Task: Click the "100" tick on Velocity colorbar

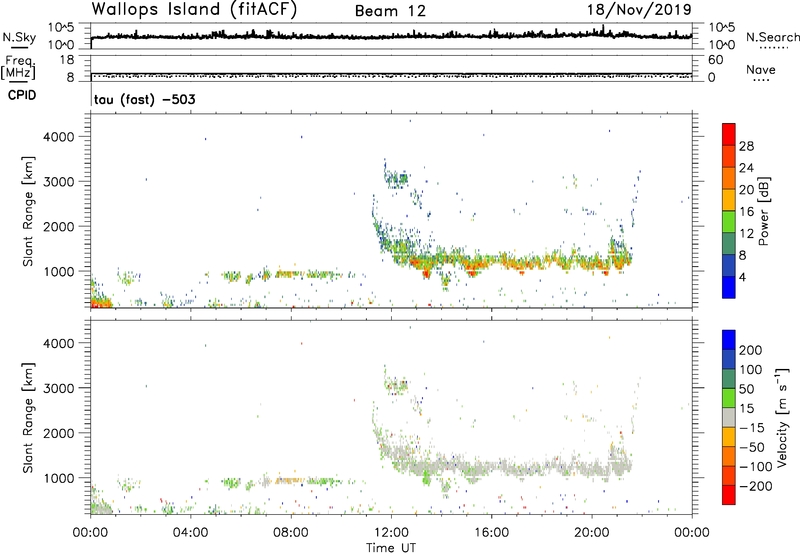Action: tap(751, 369)
